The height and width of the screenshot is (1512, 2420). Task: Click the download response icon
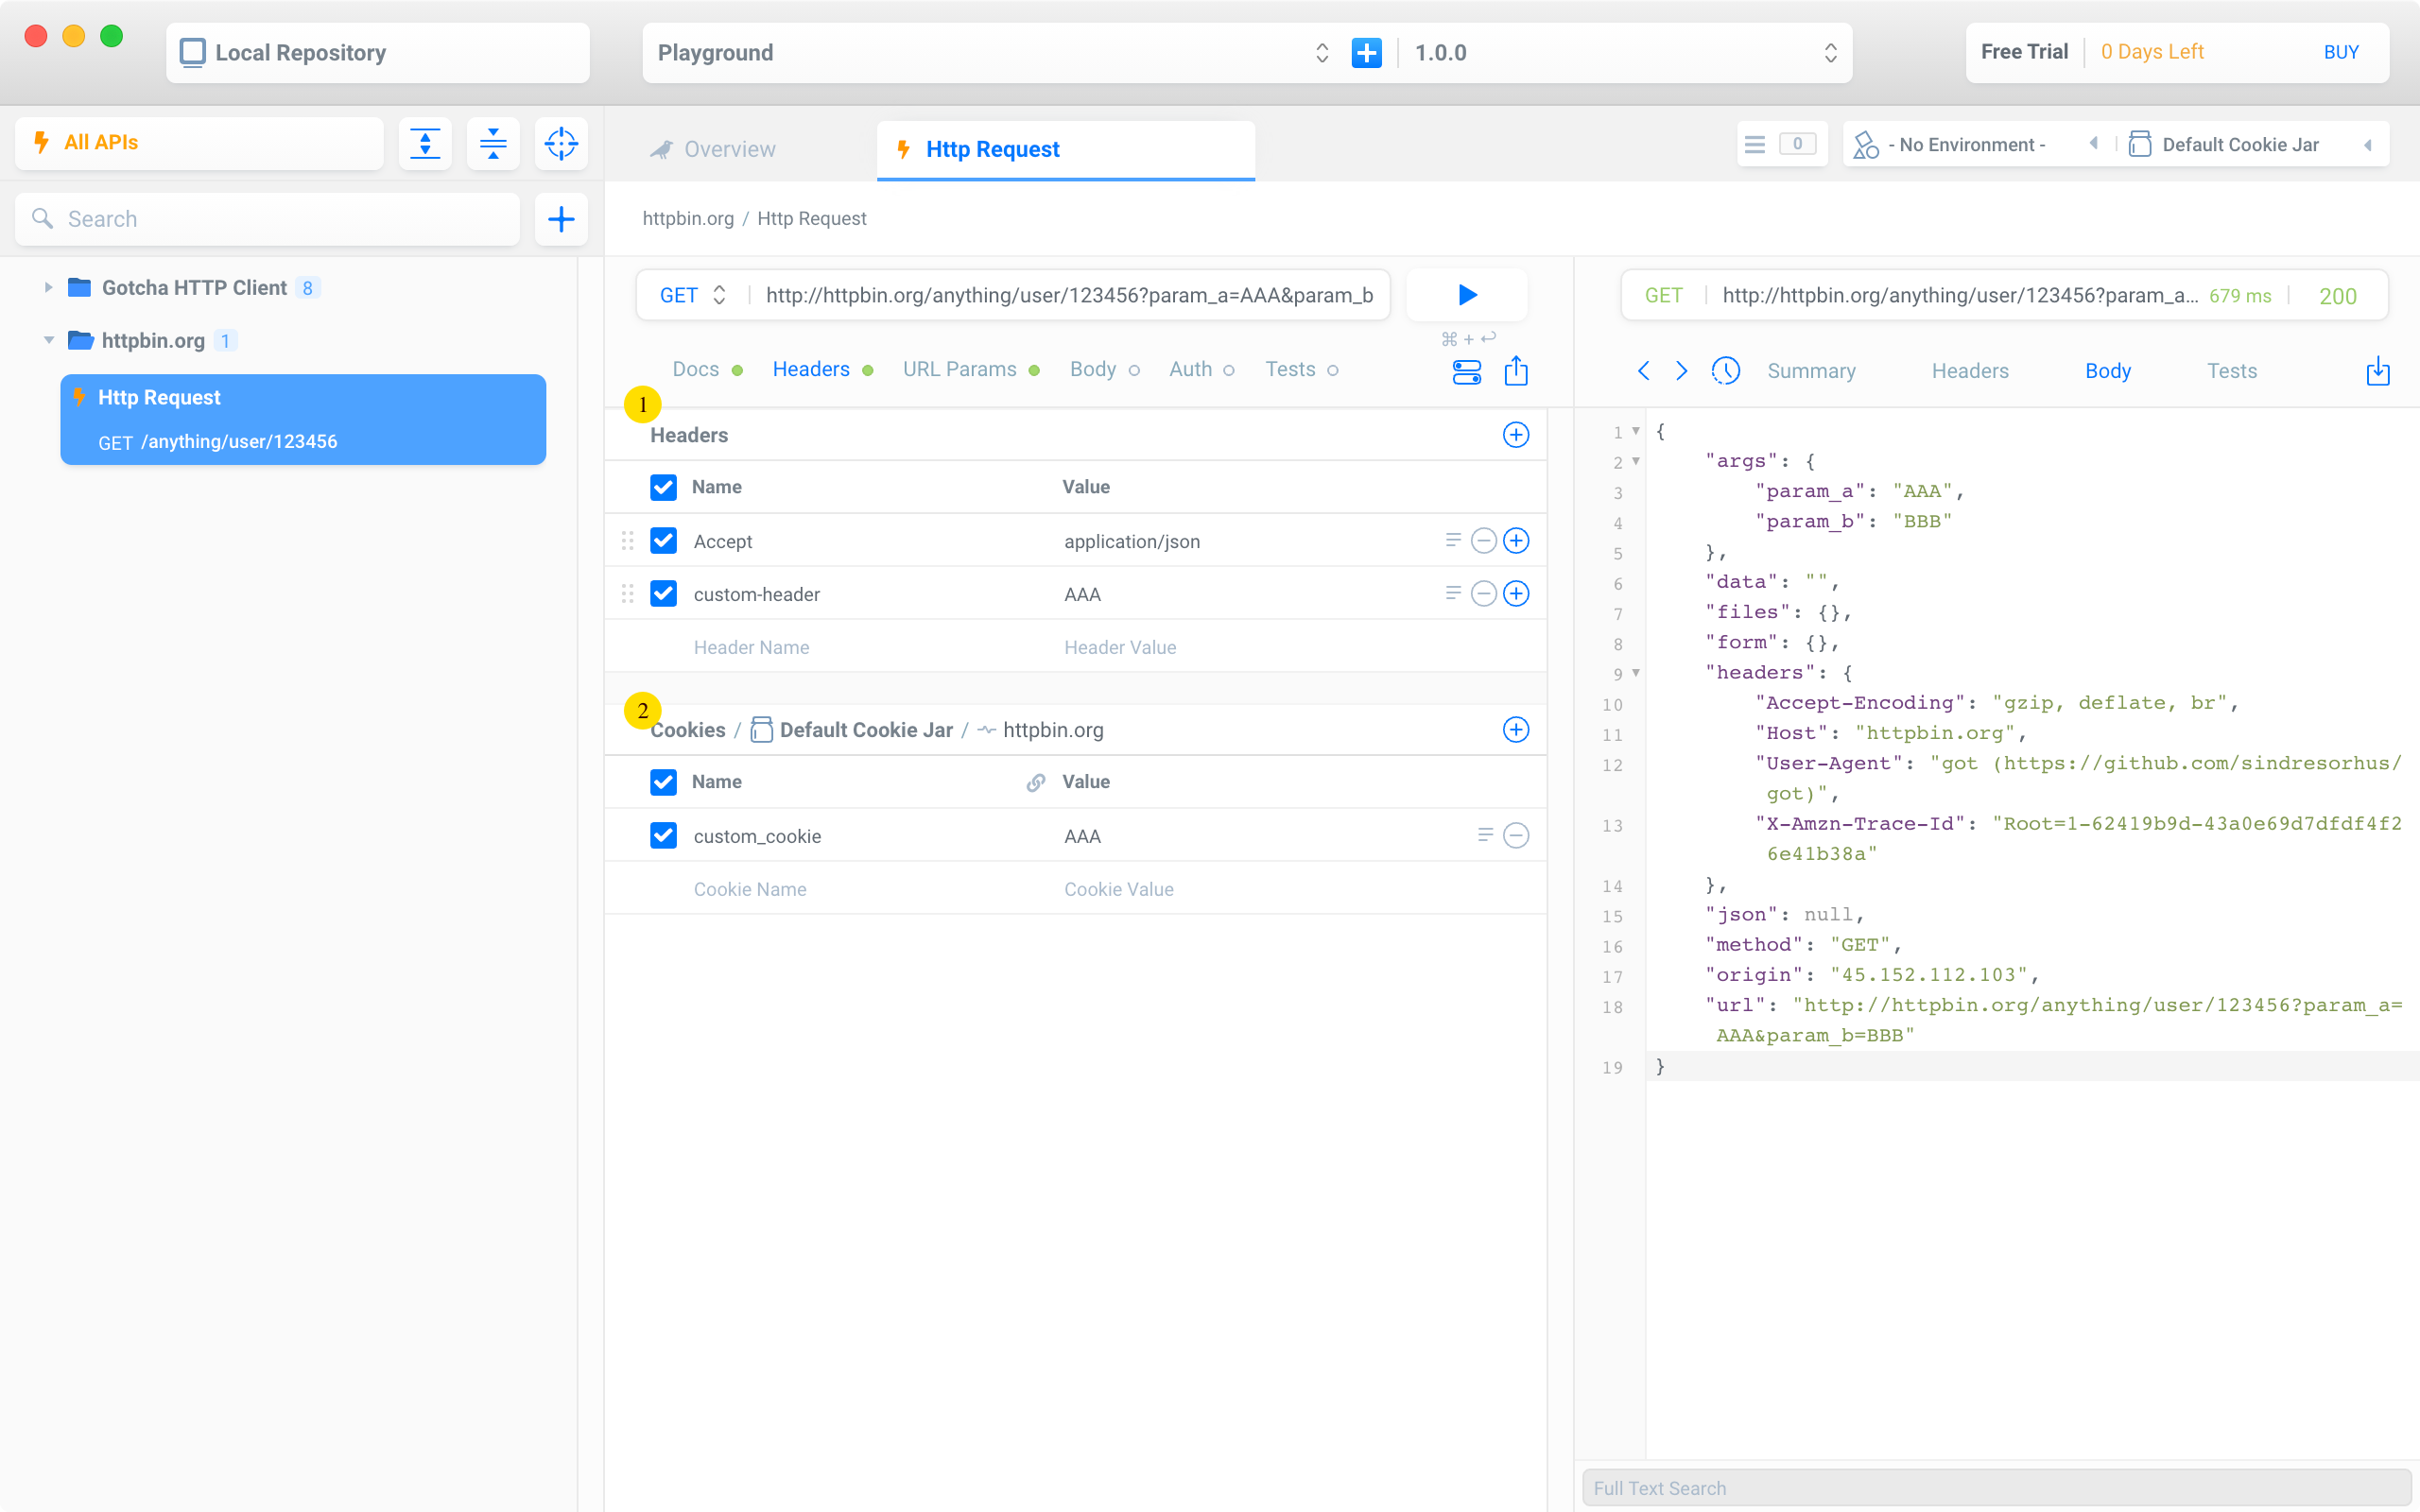(2377, 371)
